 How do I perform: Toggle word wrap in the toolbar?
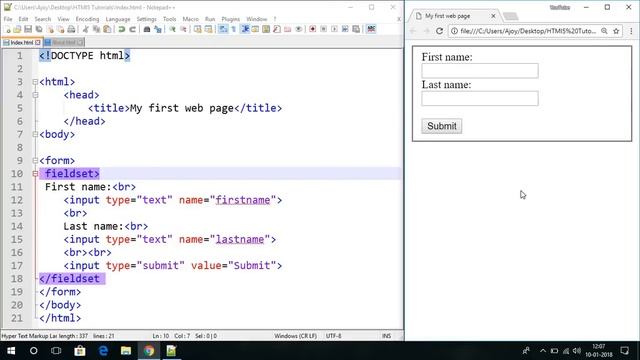[x=222, y=29]
